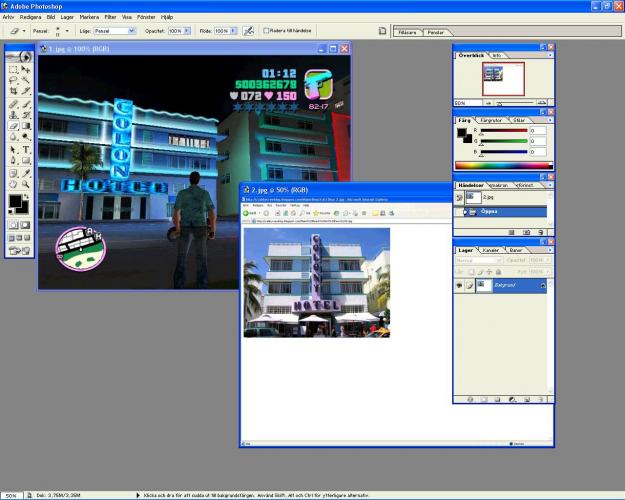Choose the Move tool in toolbox
The height and width of the screenshot is (500, 625).
pyautogui.click(x=25, y=70)
